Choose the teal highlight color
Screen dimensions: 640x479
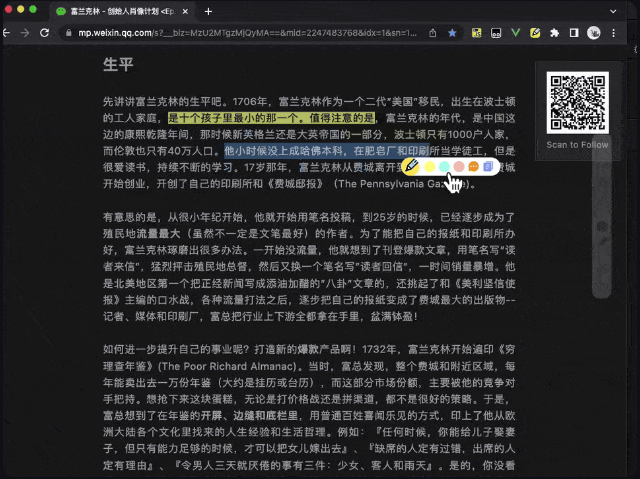[443, 166]
